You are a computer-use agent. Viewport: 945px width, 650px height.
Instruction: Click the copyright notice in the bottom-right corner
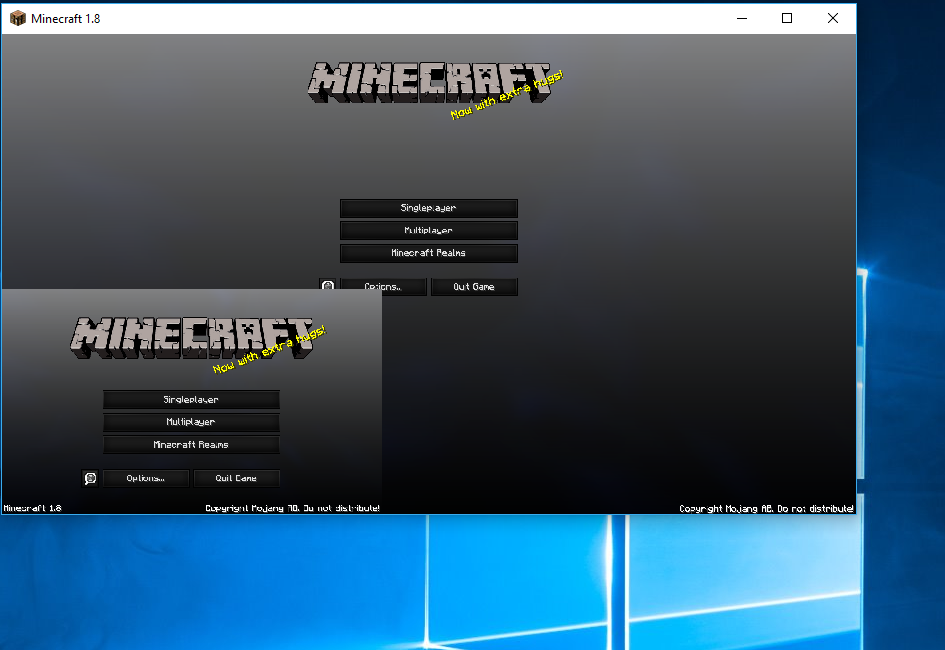[x=766, y=508]
